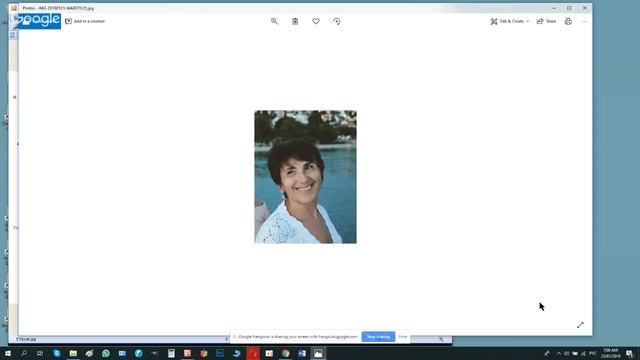640x360 pixels.
Task: Open Photoshop from the taskbar
Action: point(220,353)
